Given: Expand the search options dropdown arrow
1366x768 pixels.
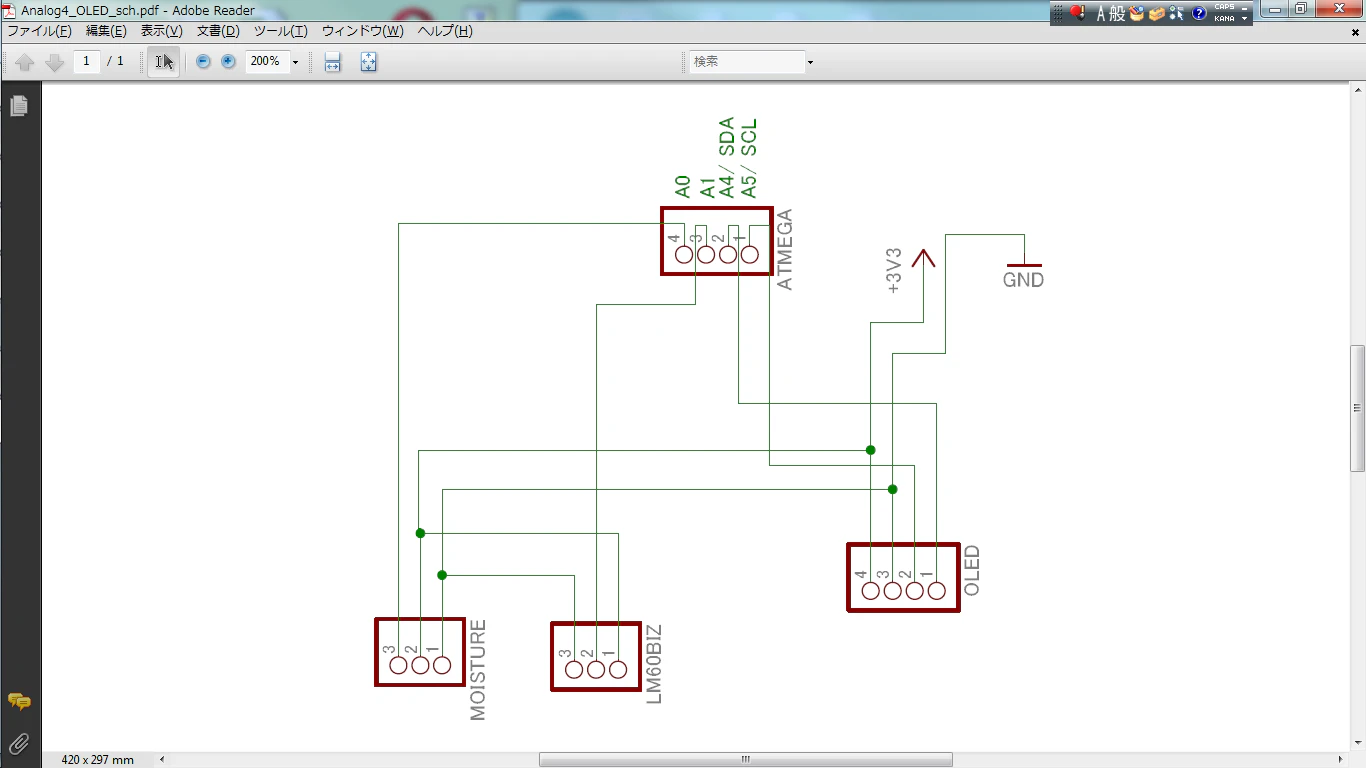Looking at the screenshot, I should [810, 62].
